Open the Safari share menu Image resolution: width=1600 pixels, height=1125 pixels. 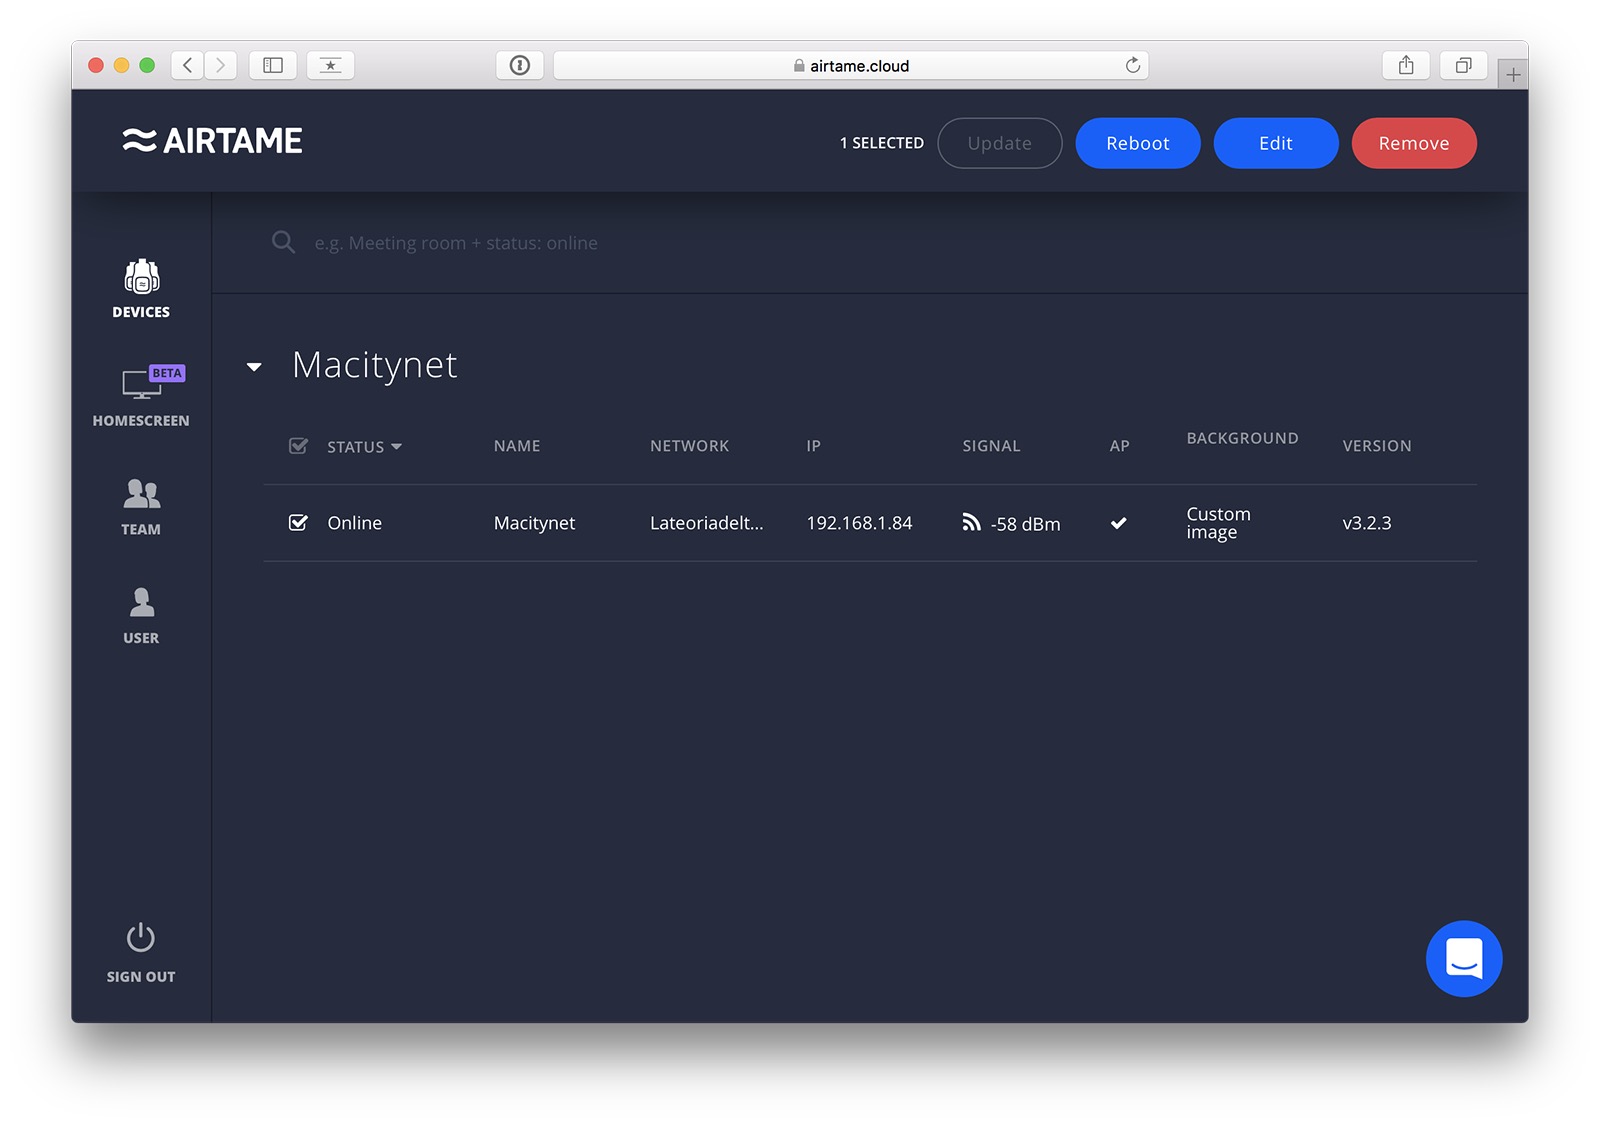coord(1406,65)
